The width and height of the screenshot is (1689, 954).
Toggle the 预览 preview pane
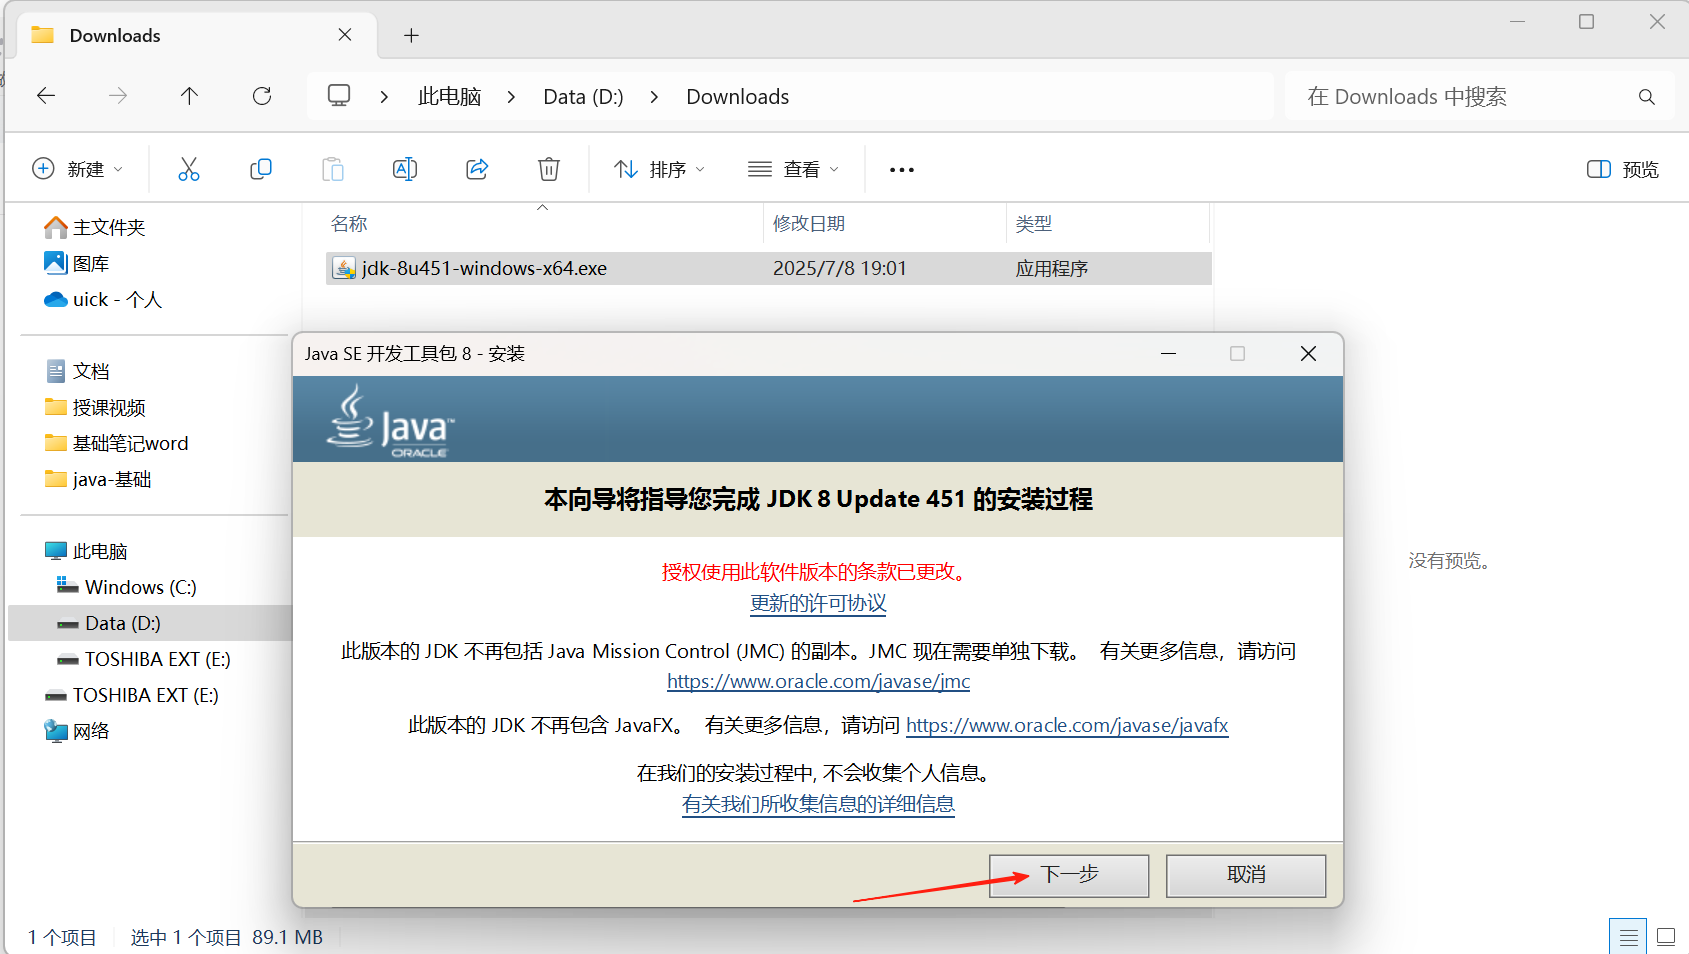click(1621, 168)
